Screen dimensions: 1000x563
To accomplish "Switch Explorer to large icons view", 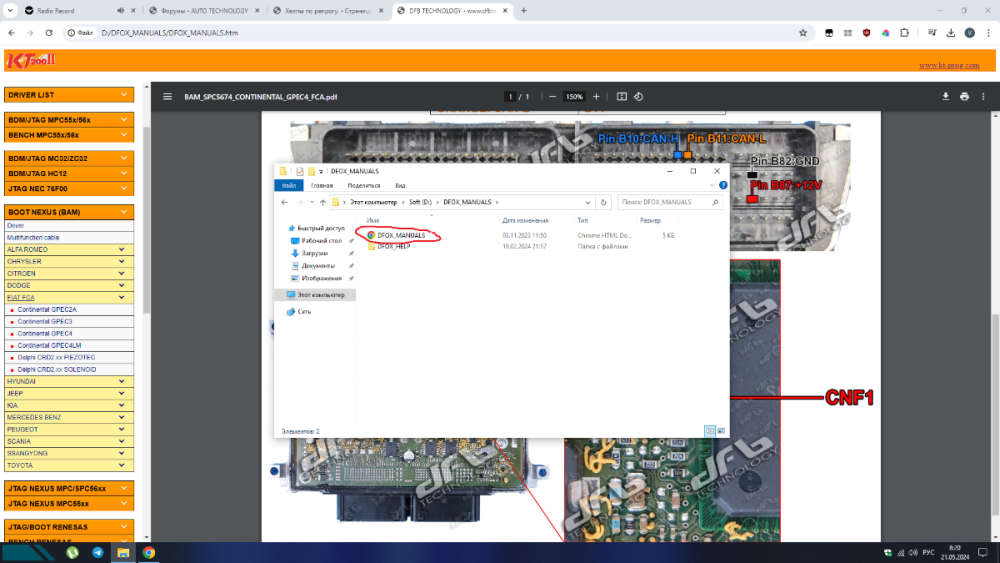I will point(721,432).
